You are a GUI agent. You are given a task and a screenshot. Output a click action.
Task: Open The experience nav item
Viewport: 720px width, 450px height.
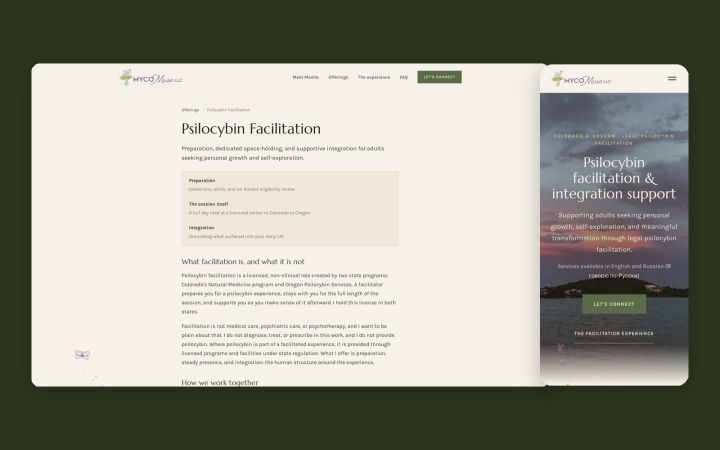point(374,77)
